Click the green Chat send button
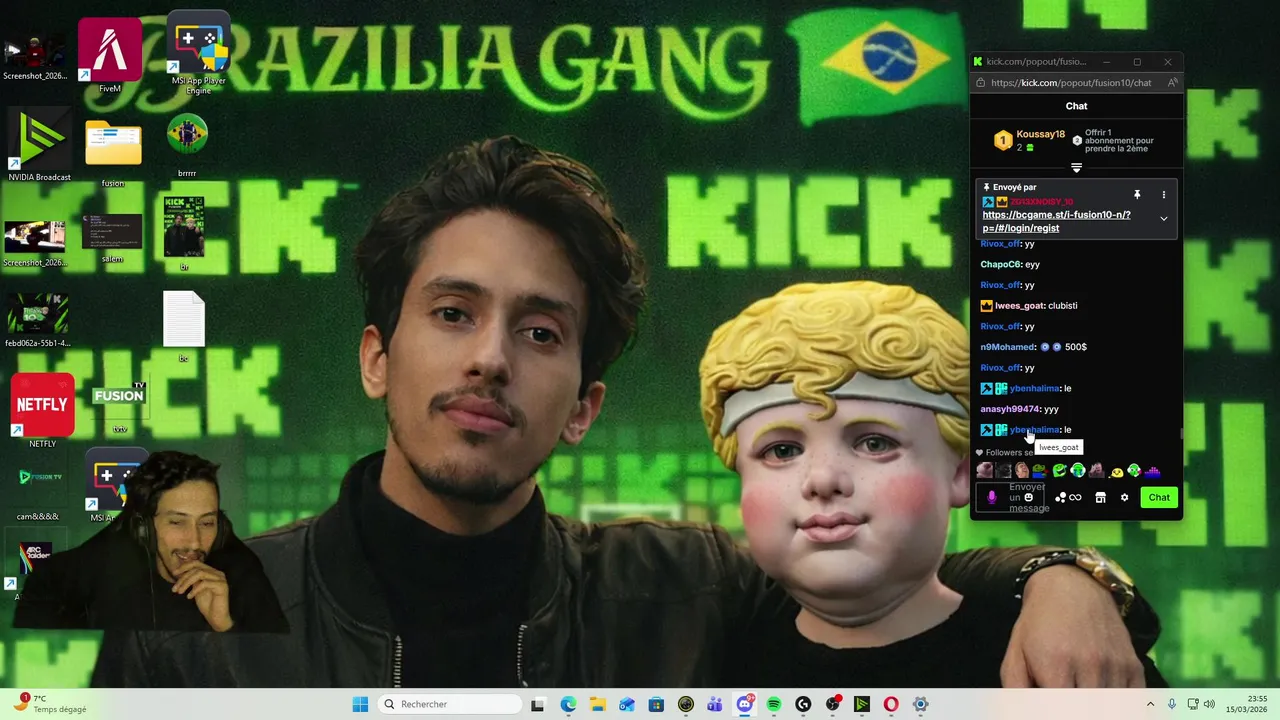This screenshot has height=720, width=1280. (1159, 497)
